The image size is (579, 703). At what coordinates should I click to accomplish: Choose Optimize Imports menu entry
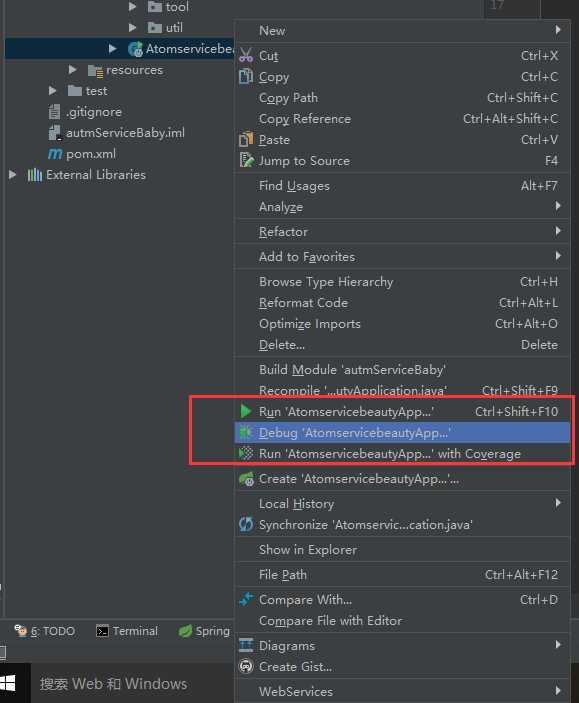[x=402, y=324]
